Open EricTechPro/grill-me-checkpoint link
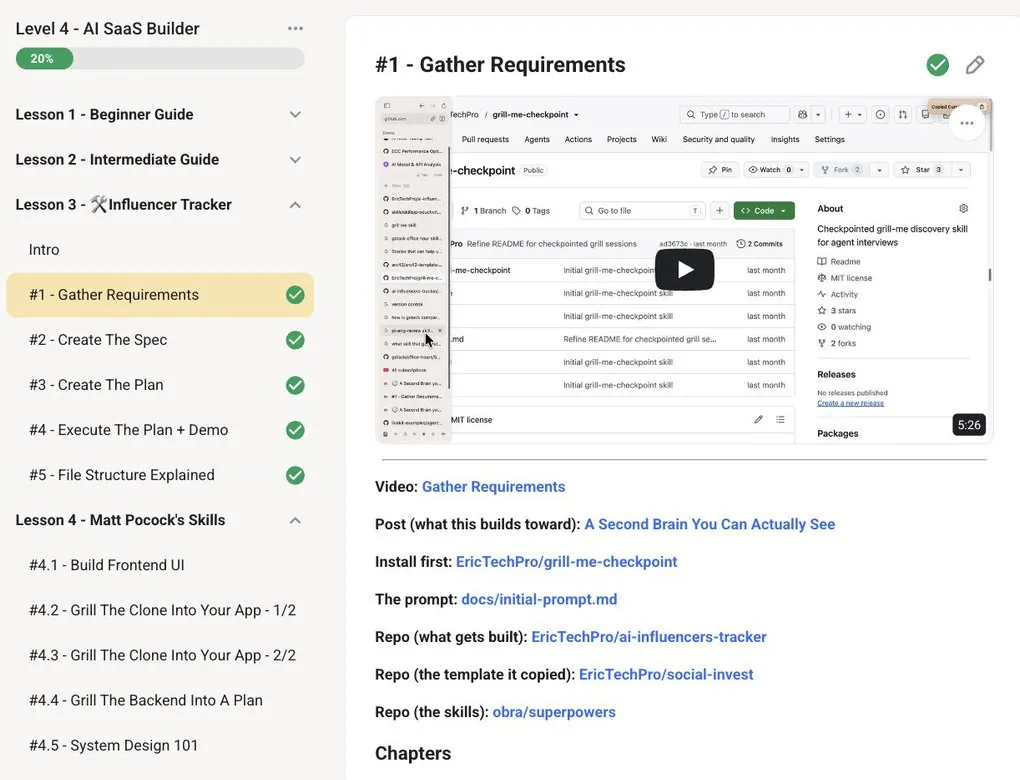Viewport: 1020px width, 780px height. tap(567, 562)
